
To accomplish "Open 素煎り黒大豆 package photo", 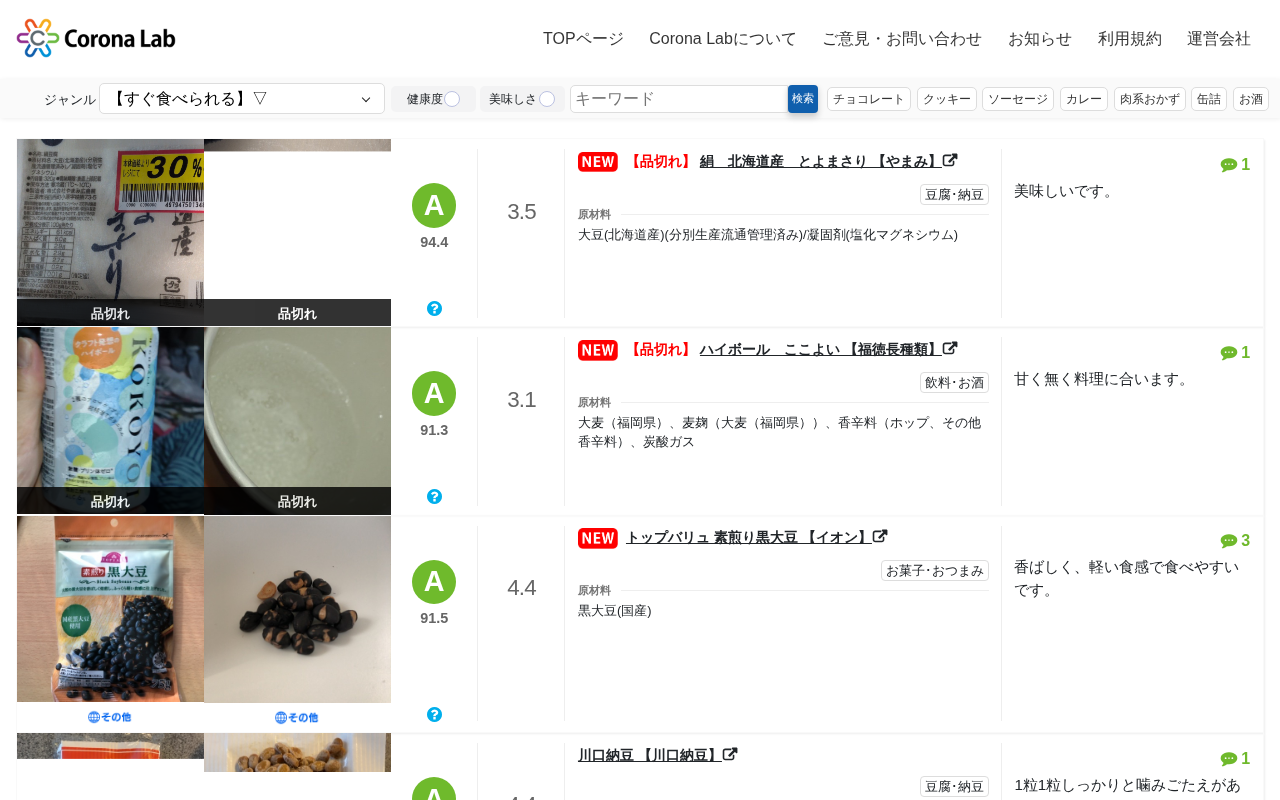I will tap(110, 609).
